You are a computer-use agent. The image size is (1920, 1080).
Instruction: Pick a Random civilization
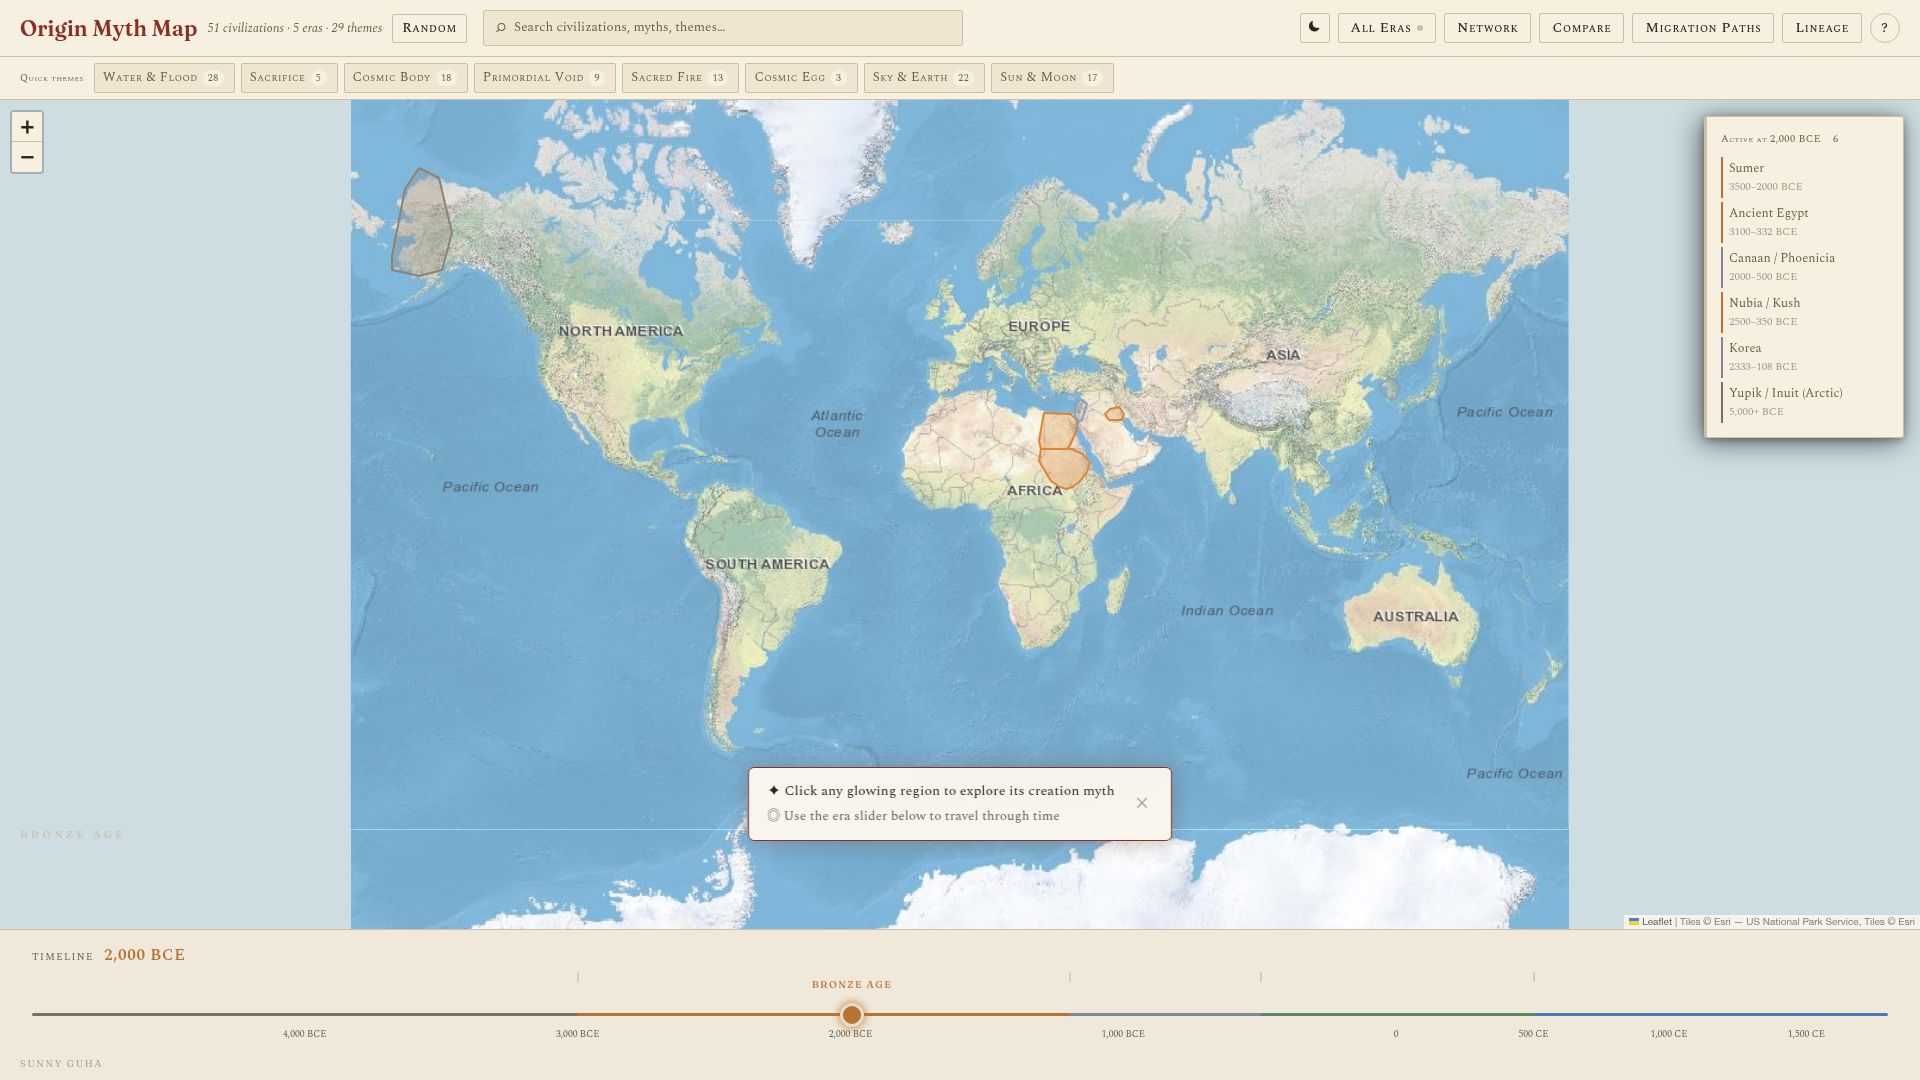pyautogui.click(x=429, y=28)
